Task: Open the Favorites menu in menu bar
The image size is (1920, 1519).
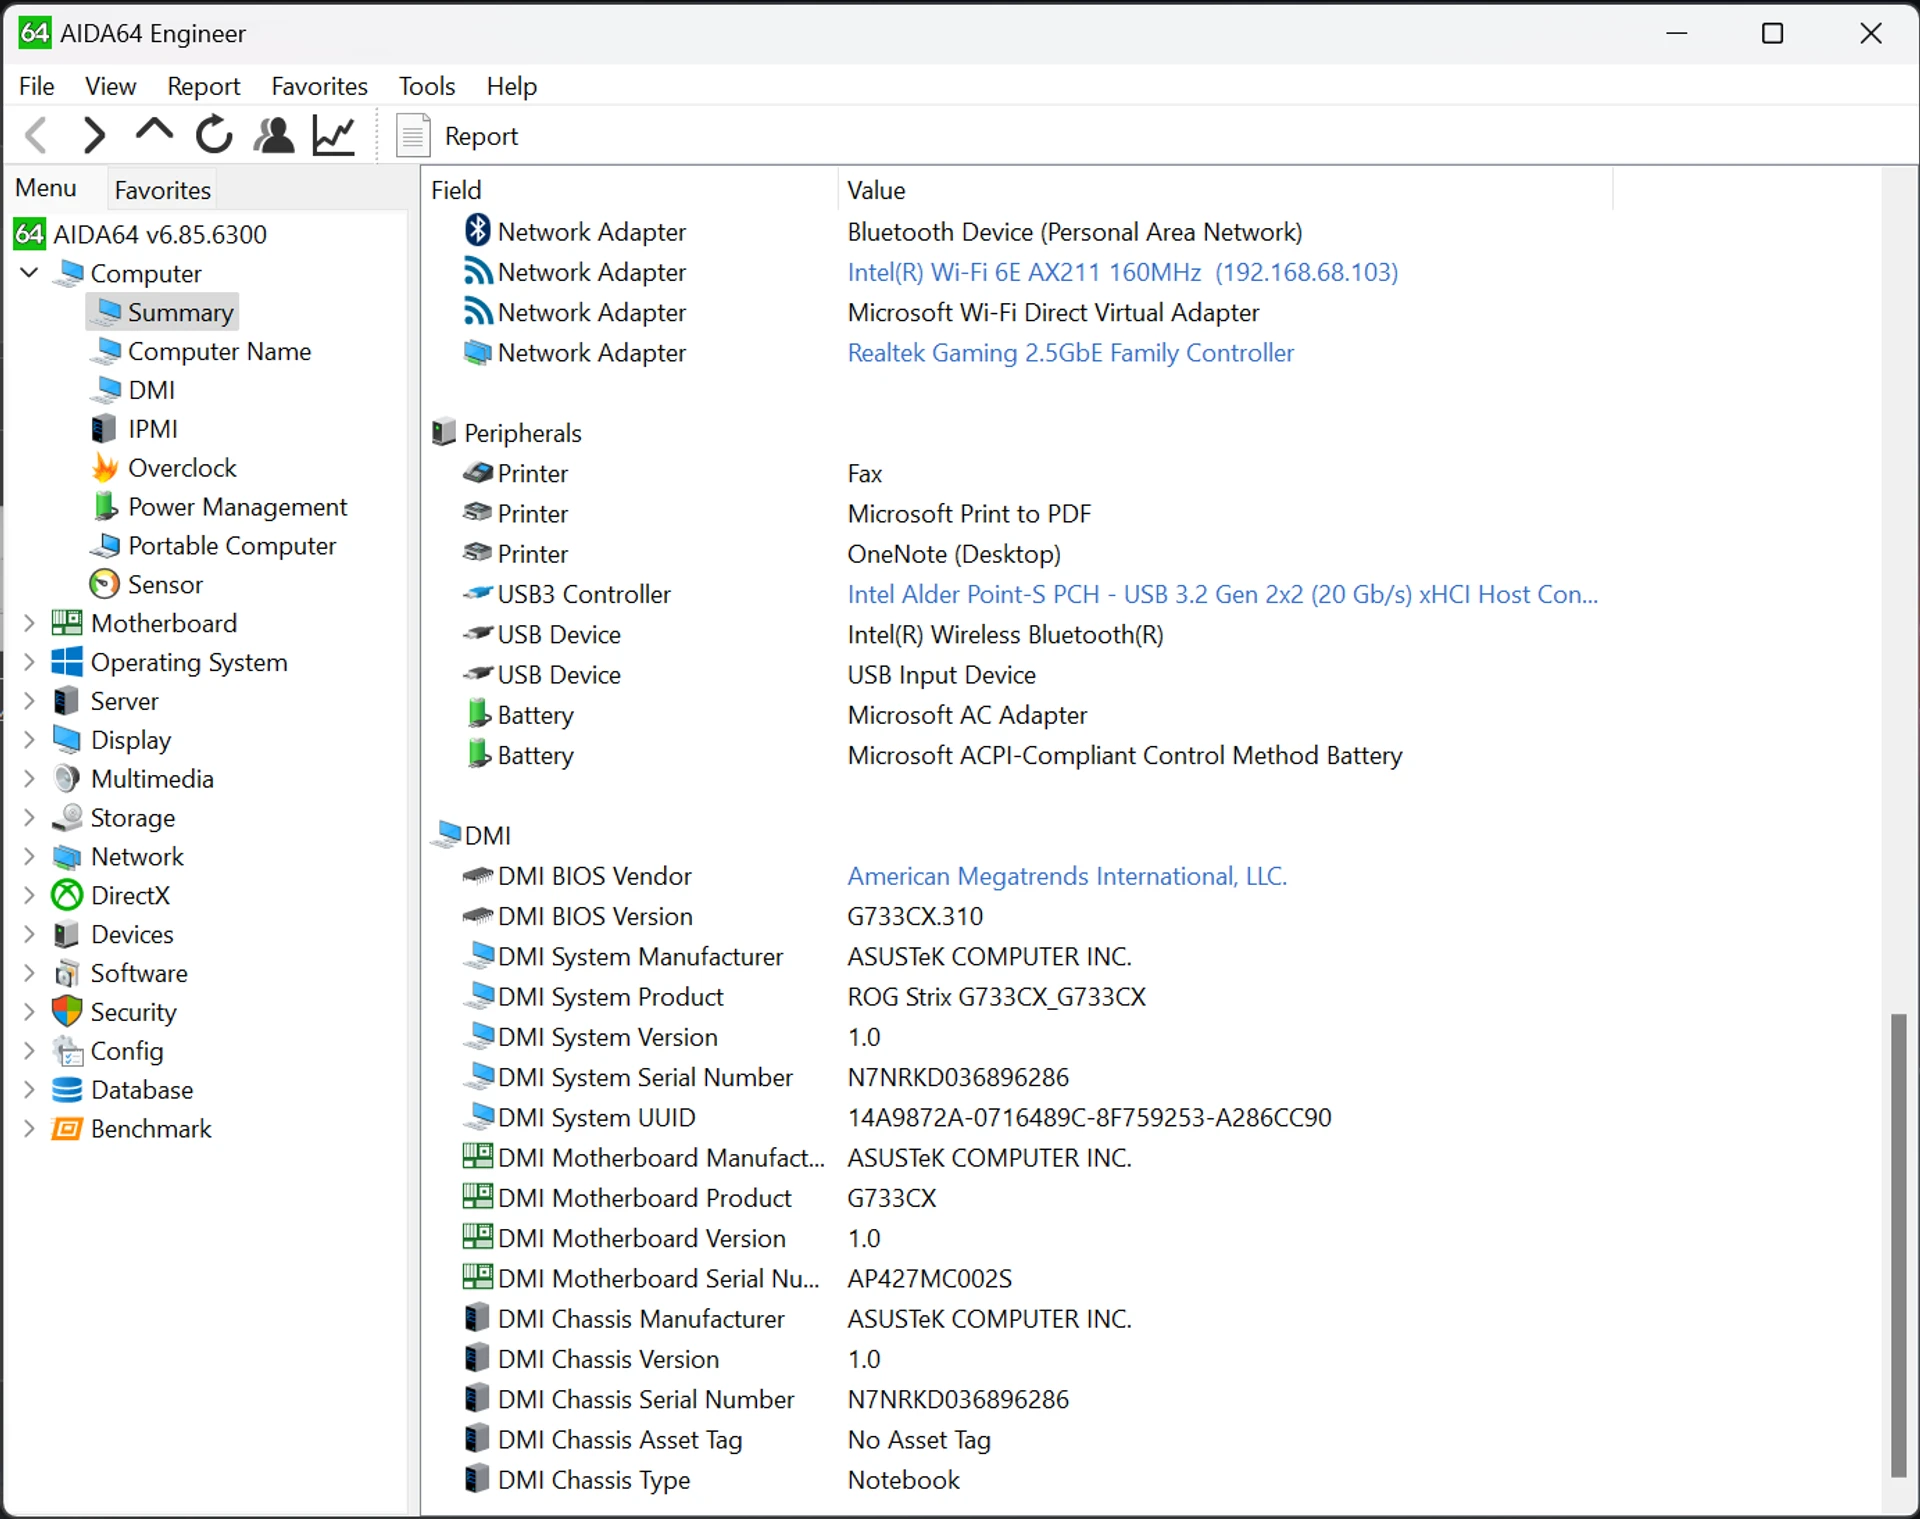Action: 319,86
